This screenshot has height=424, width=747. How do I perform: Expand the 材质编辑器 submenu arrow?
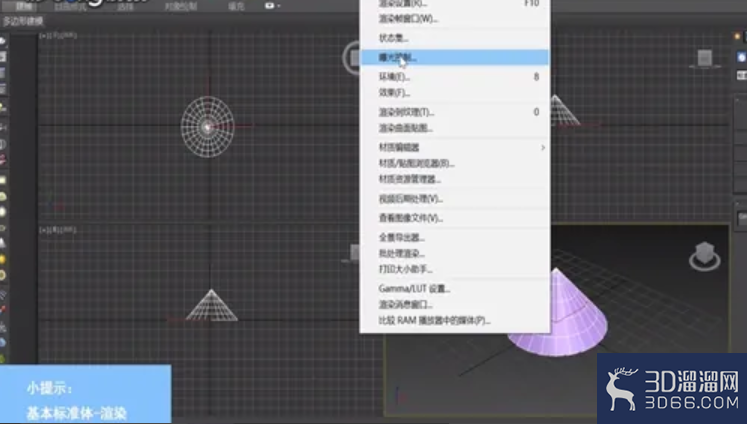click(543, 148)
